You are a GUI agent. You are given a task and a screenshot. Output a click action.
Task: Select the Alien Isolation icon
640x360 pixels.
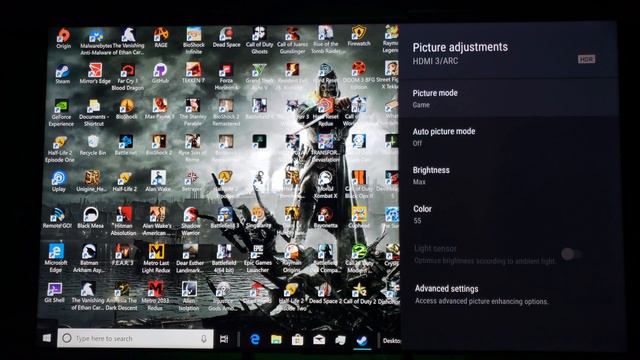click(189, 296)
